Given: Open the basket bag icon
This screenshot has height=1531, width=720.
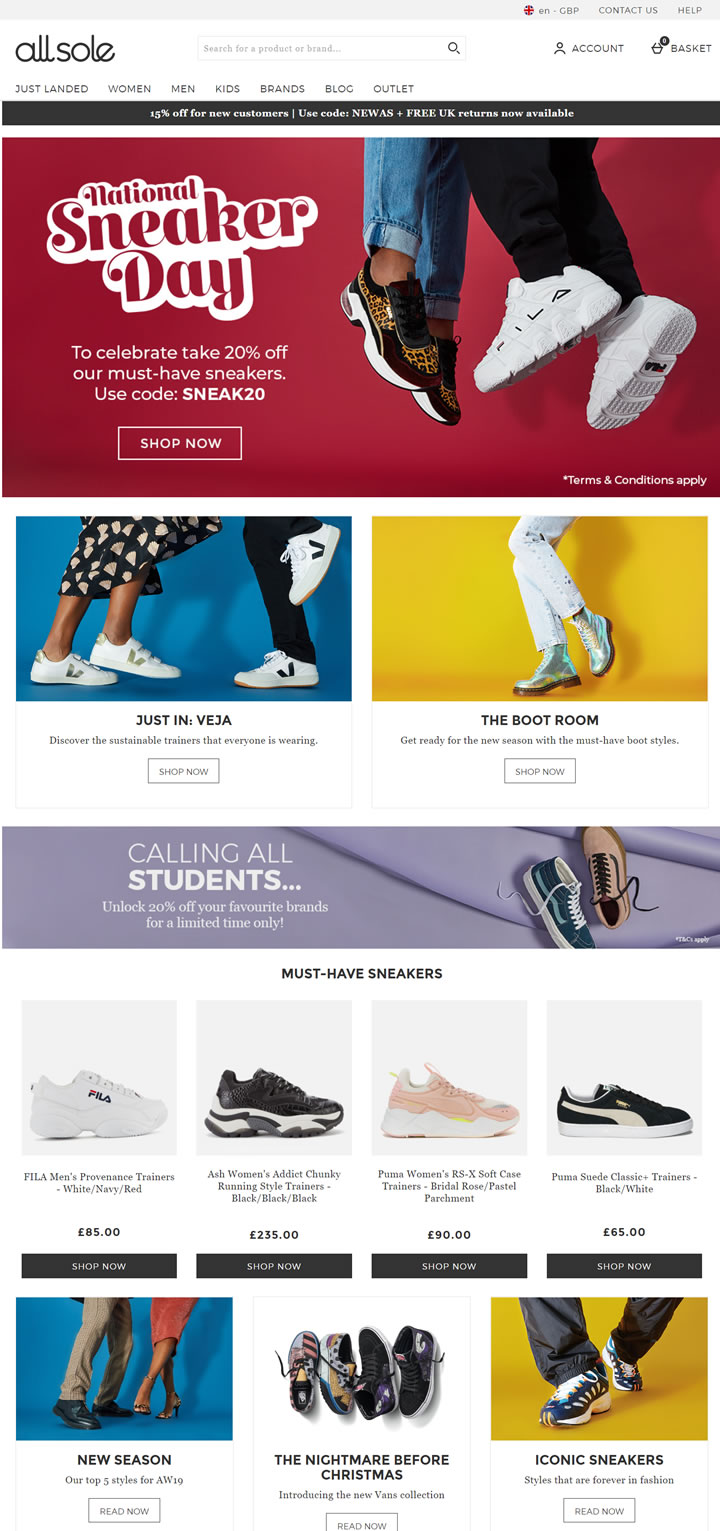Looking at the screenshot, I should click(658, 46).
